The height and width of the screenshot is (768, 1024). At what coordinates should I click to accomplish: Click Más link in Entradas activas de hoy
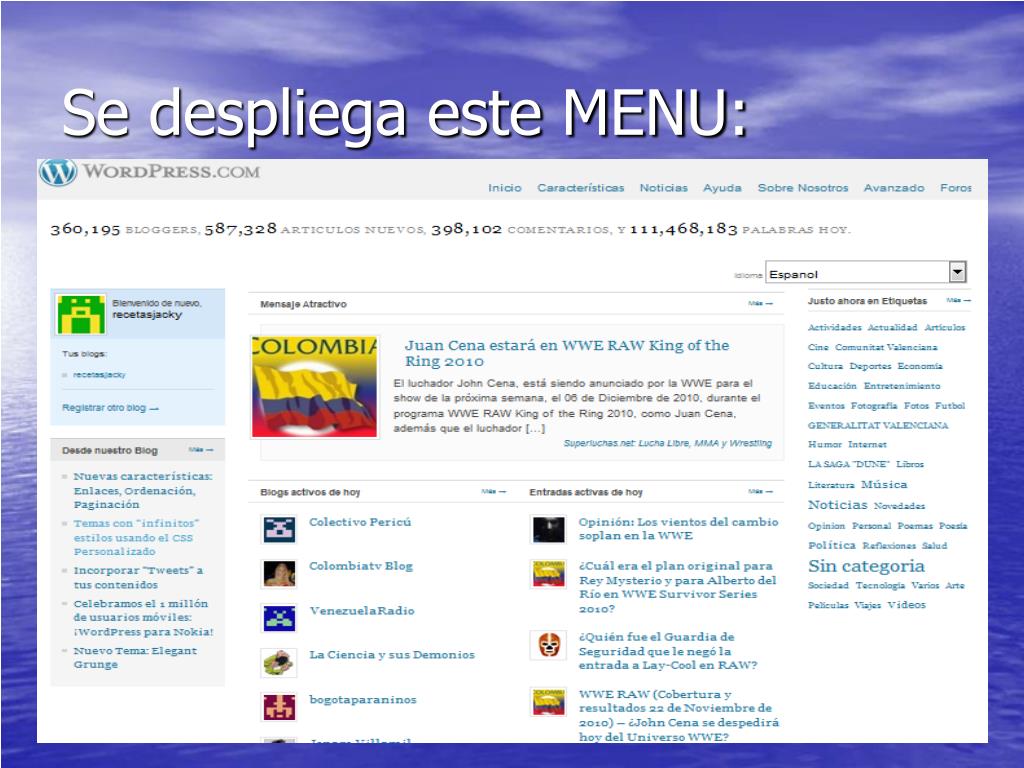pos(761,492)
